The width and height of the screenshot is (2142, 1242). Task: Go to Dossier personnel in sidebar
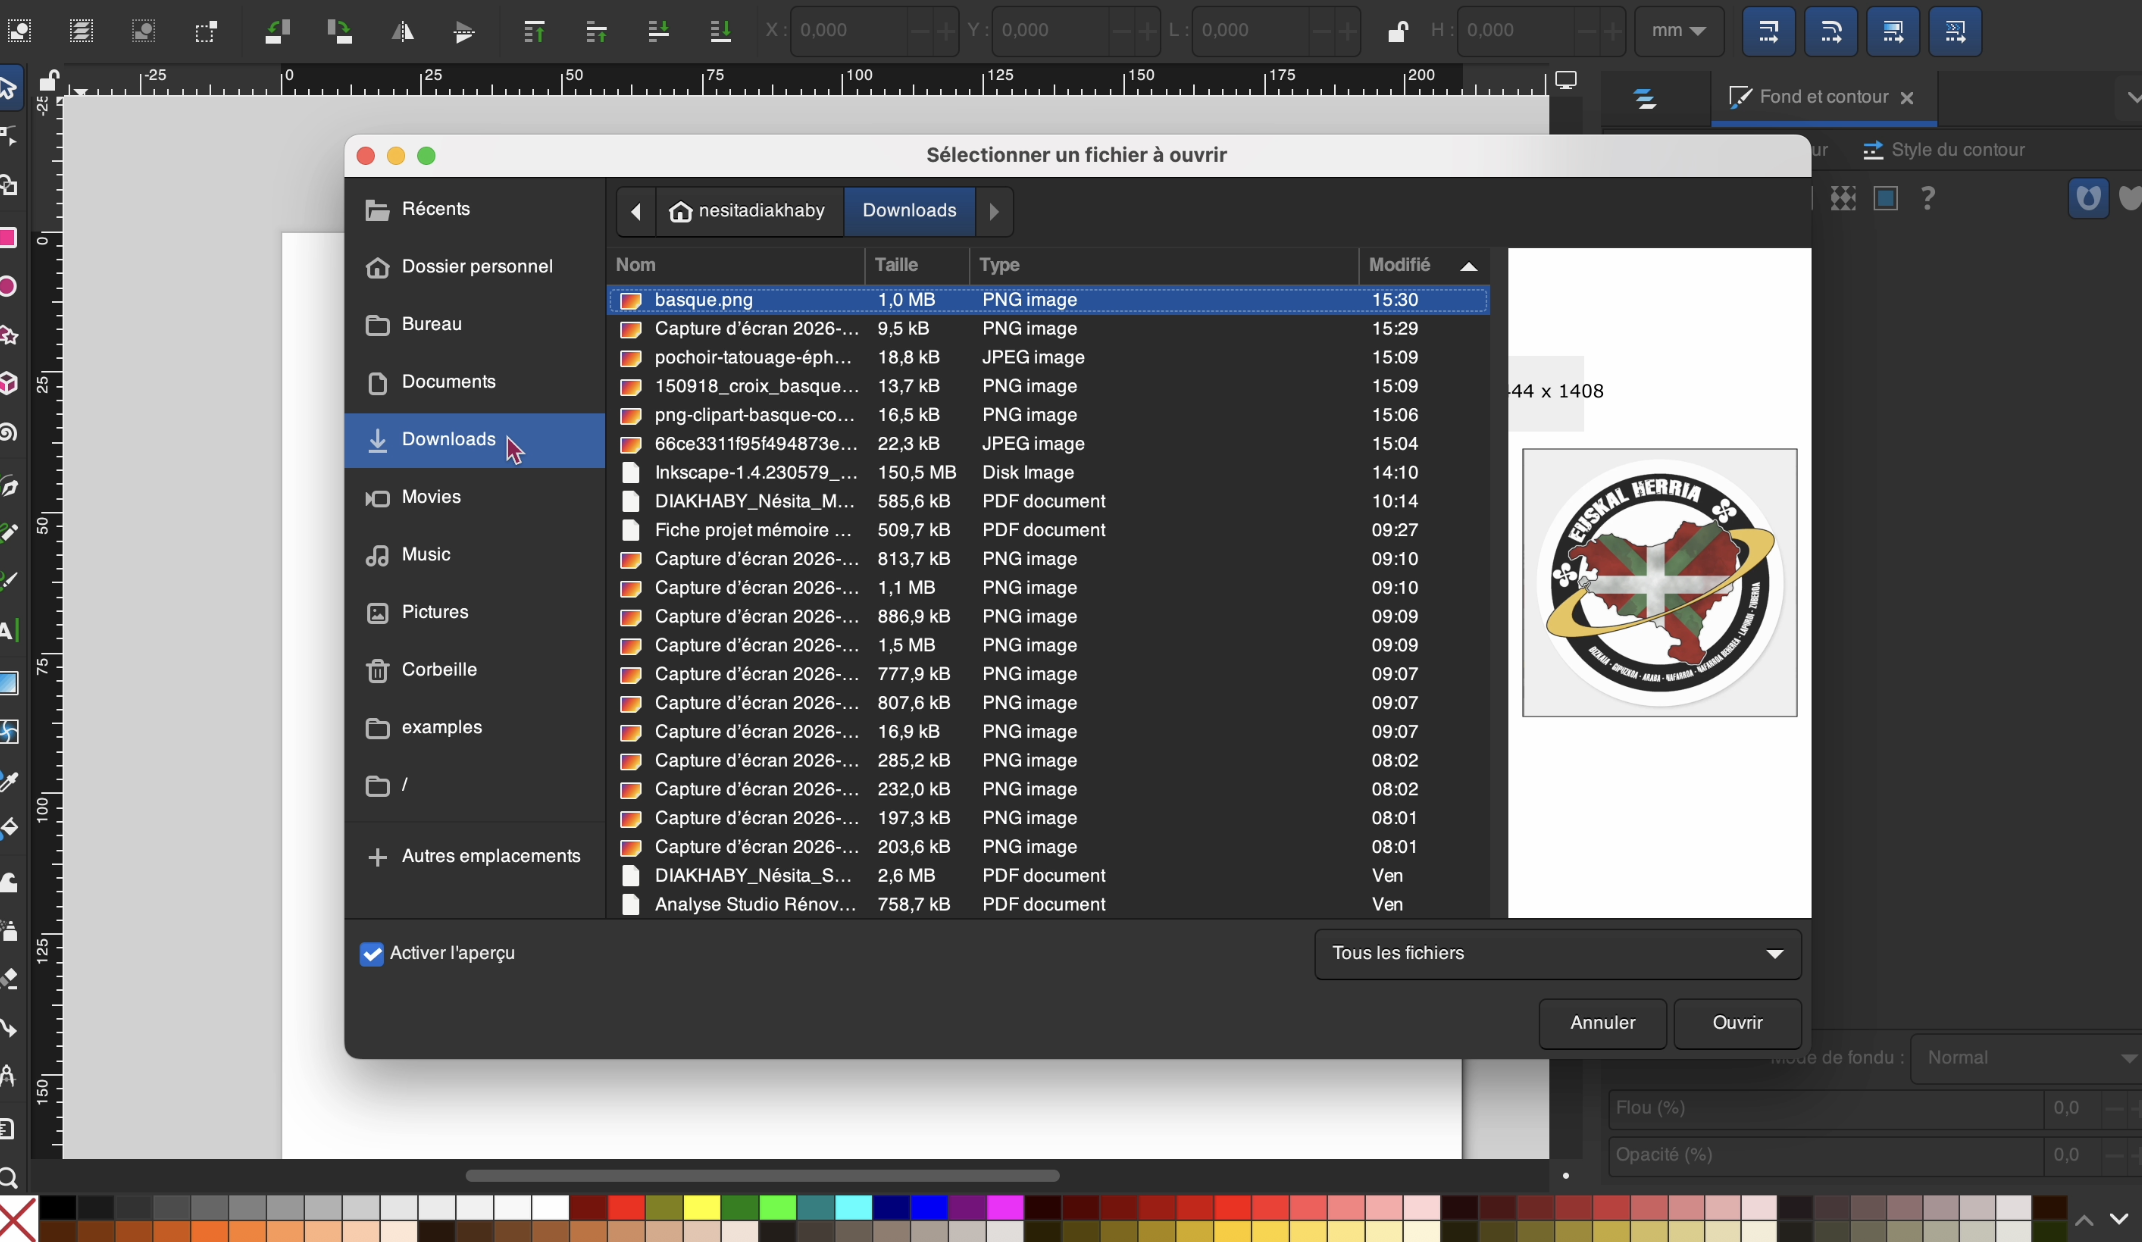click(x=476, y=267)
